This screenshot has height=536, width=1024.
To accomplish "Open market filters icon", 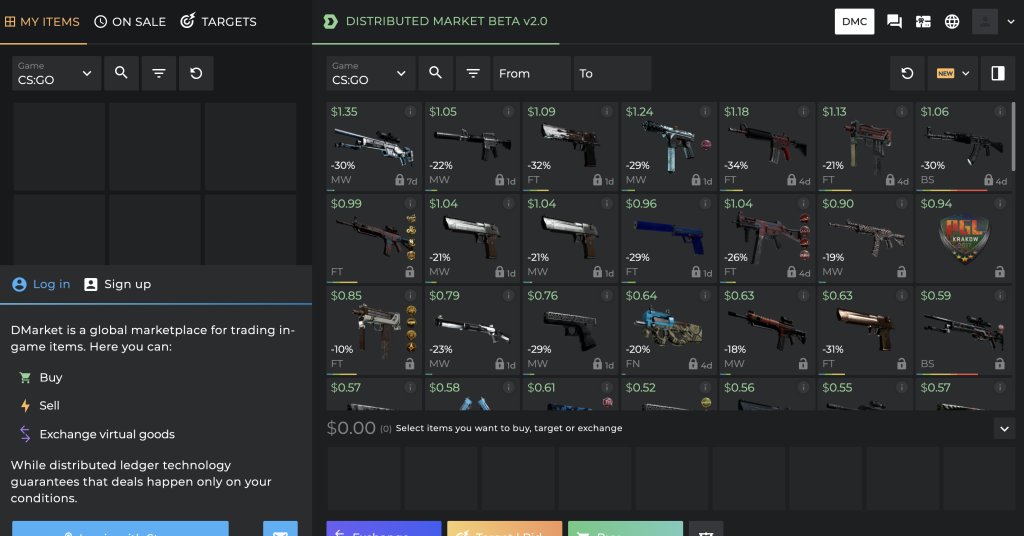I will coord(473,73).
